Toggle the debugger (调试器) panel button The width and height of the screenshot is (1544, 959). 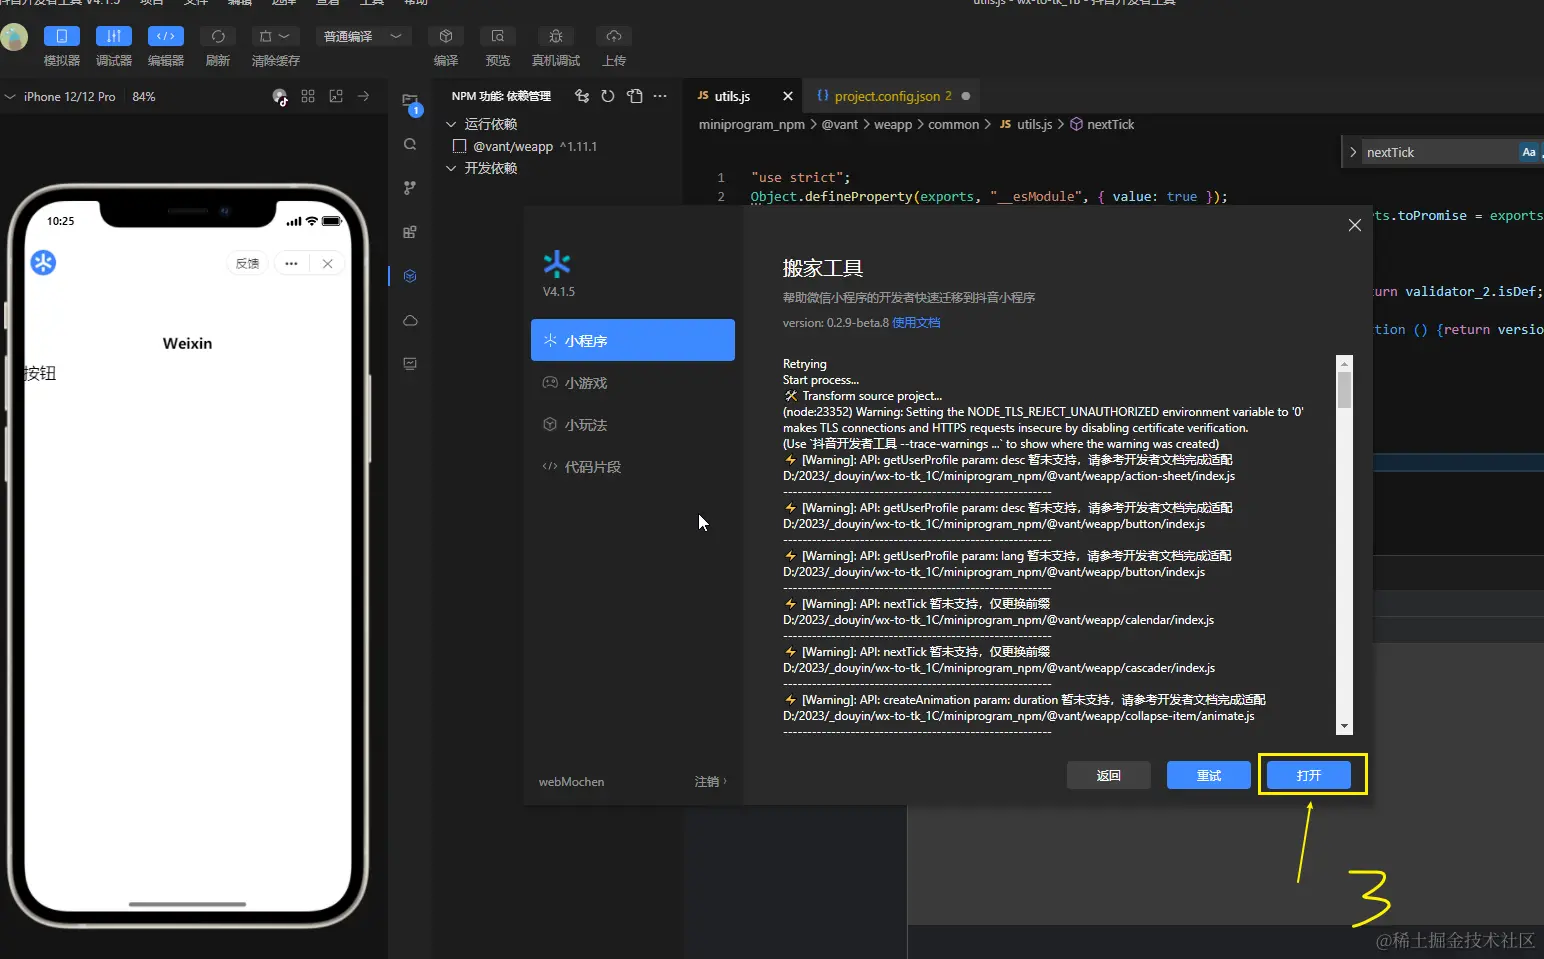pyautogui.click(x=114, y=36)
